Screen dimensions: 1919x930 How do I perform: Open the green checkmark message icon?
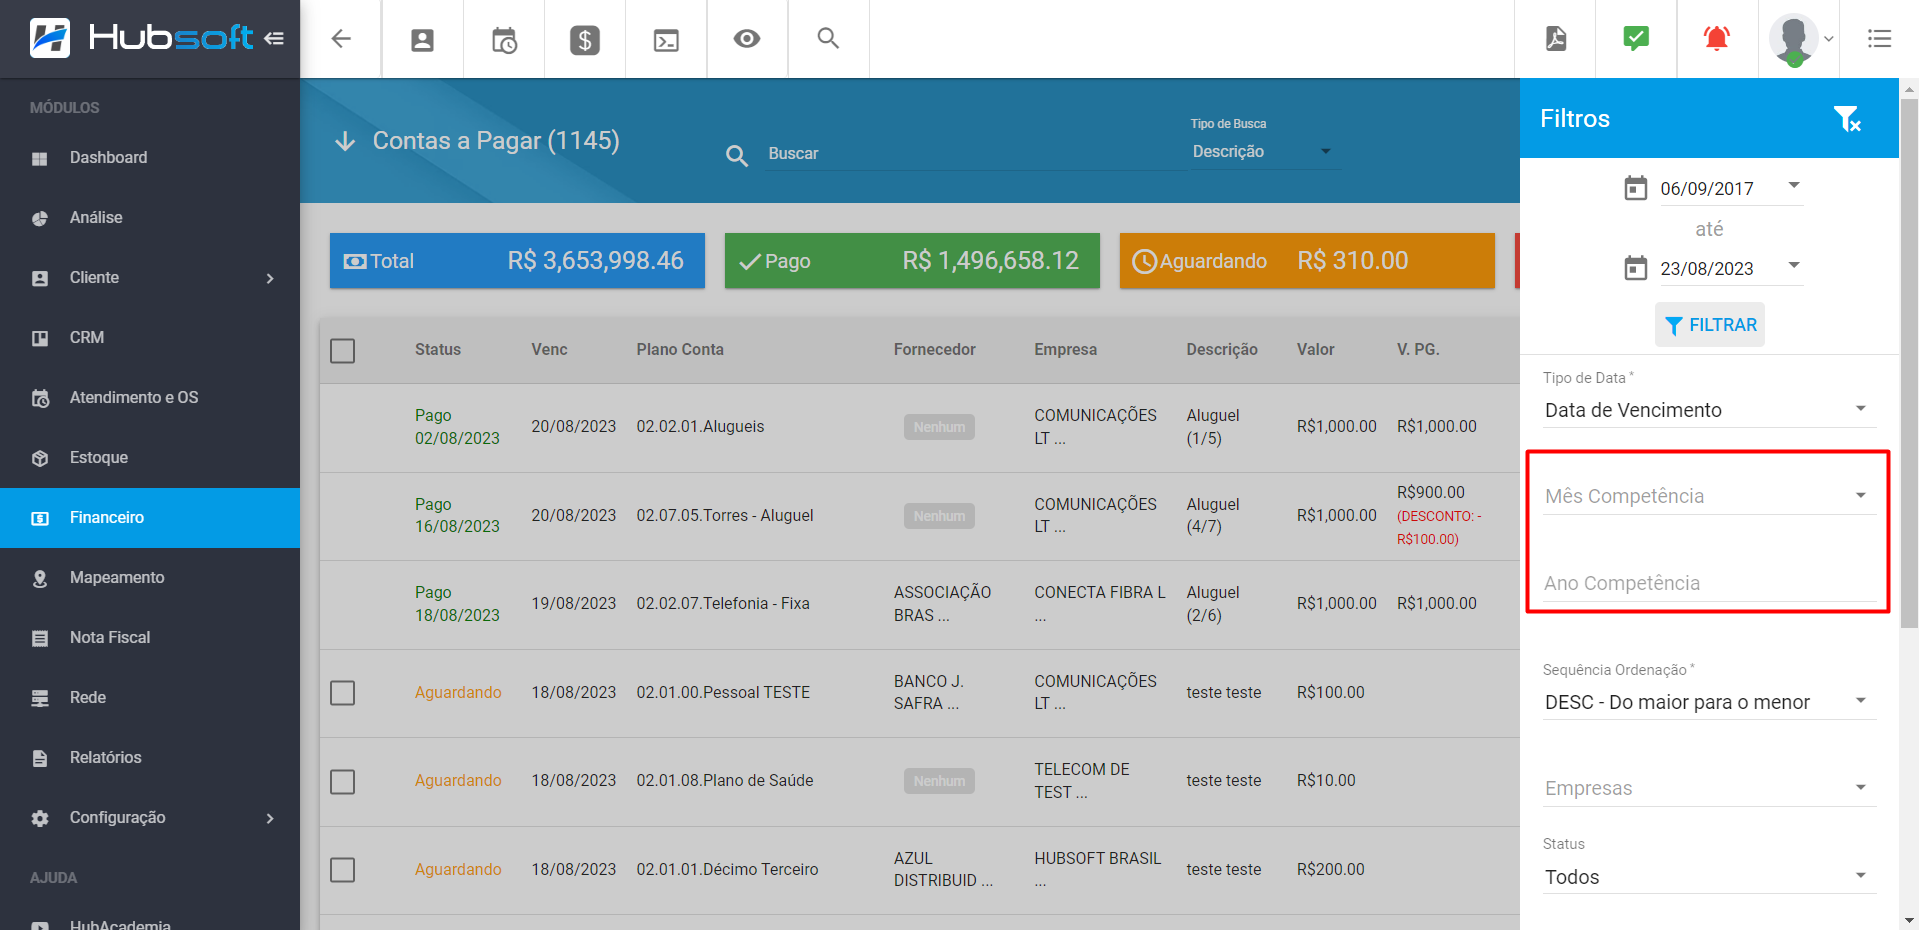[x=1636, y=38]
